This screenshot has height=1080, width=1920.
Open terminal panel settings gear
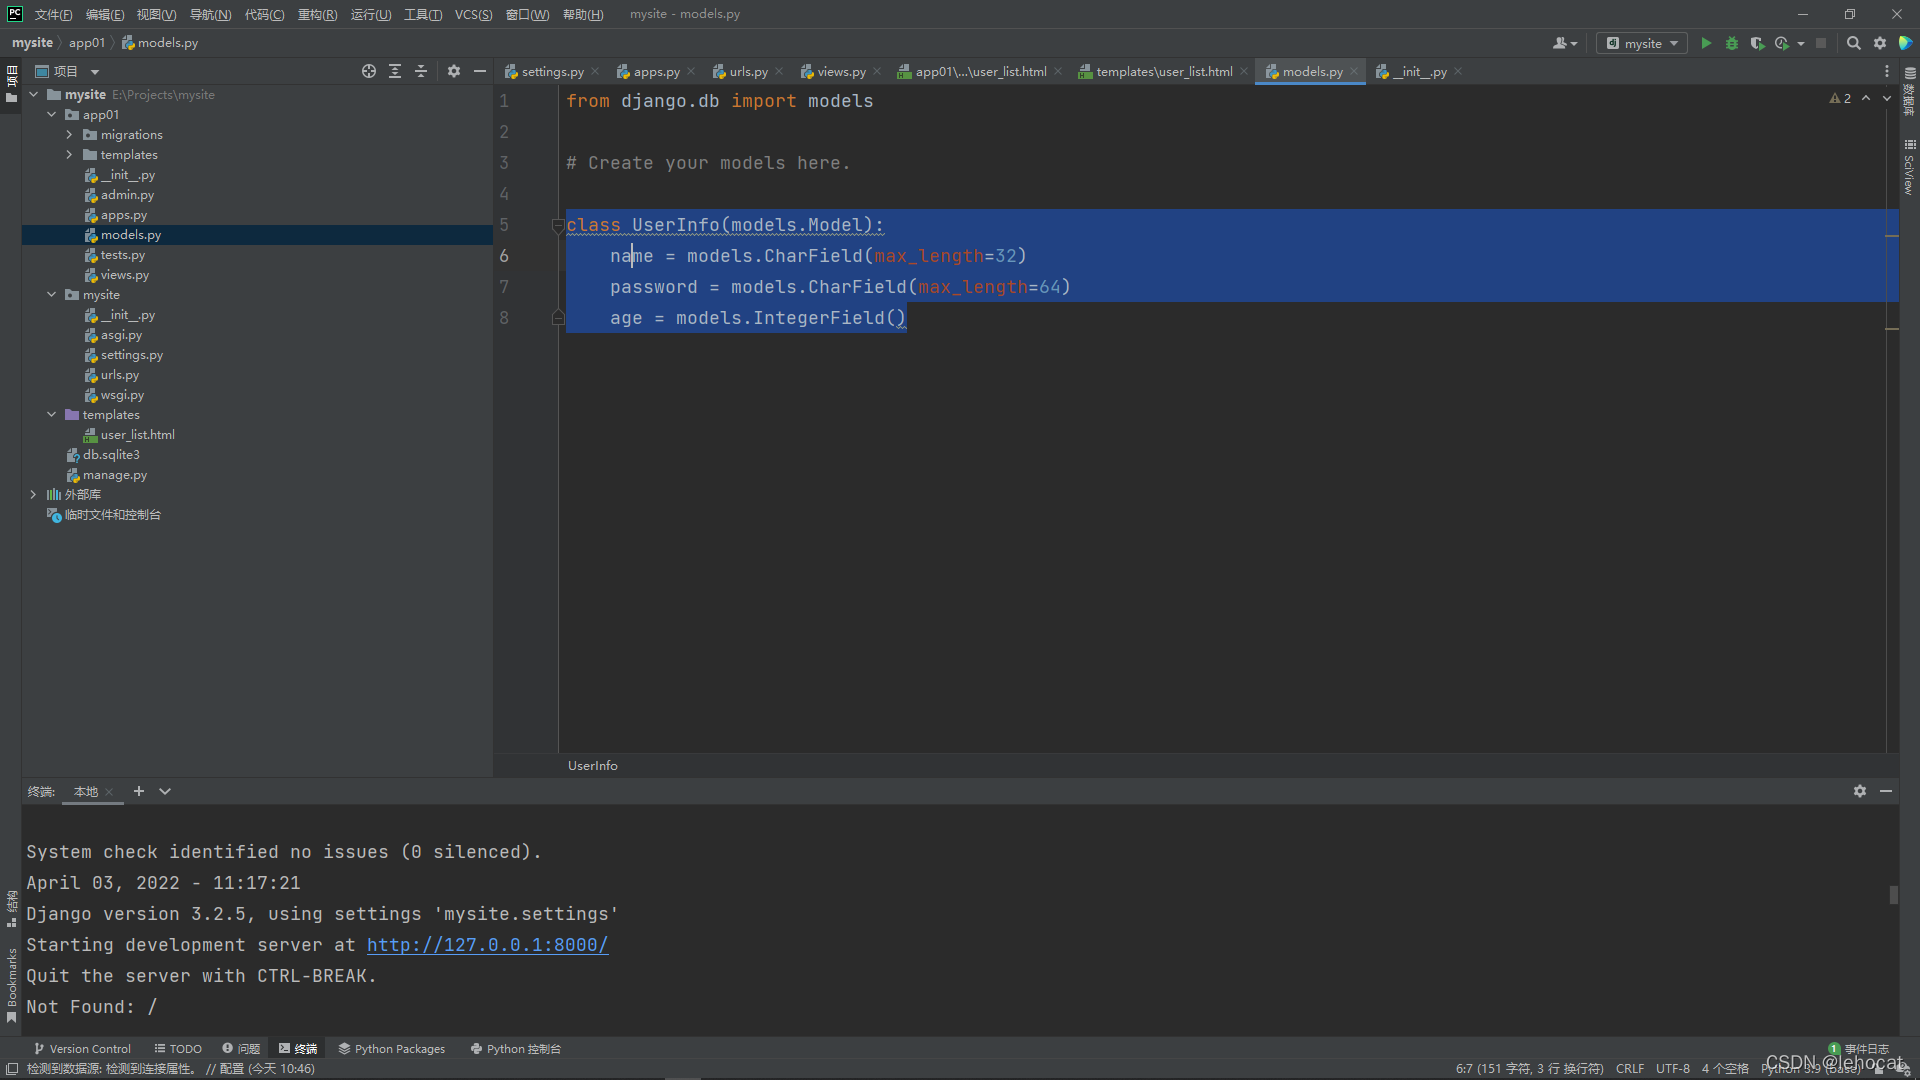pyautogui.click(x=1859, y=791)
